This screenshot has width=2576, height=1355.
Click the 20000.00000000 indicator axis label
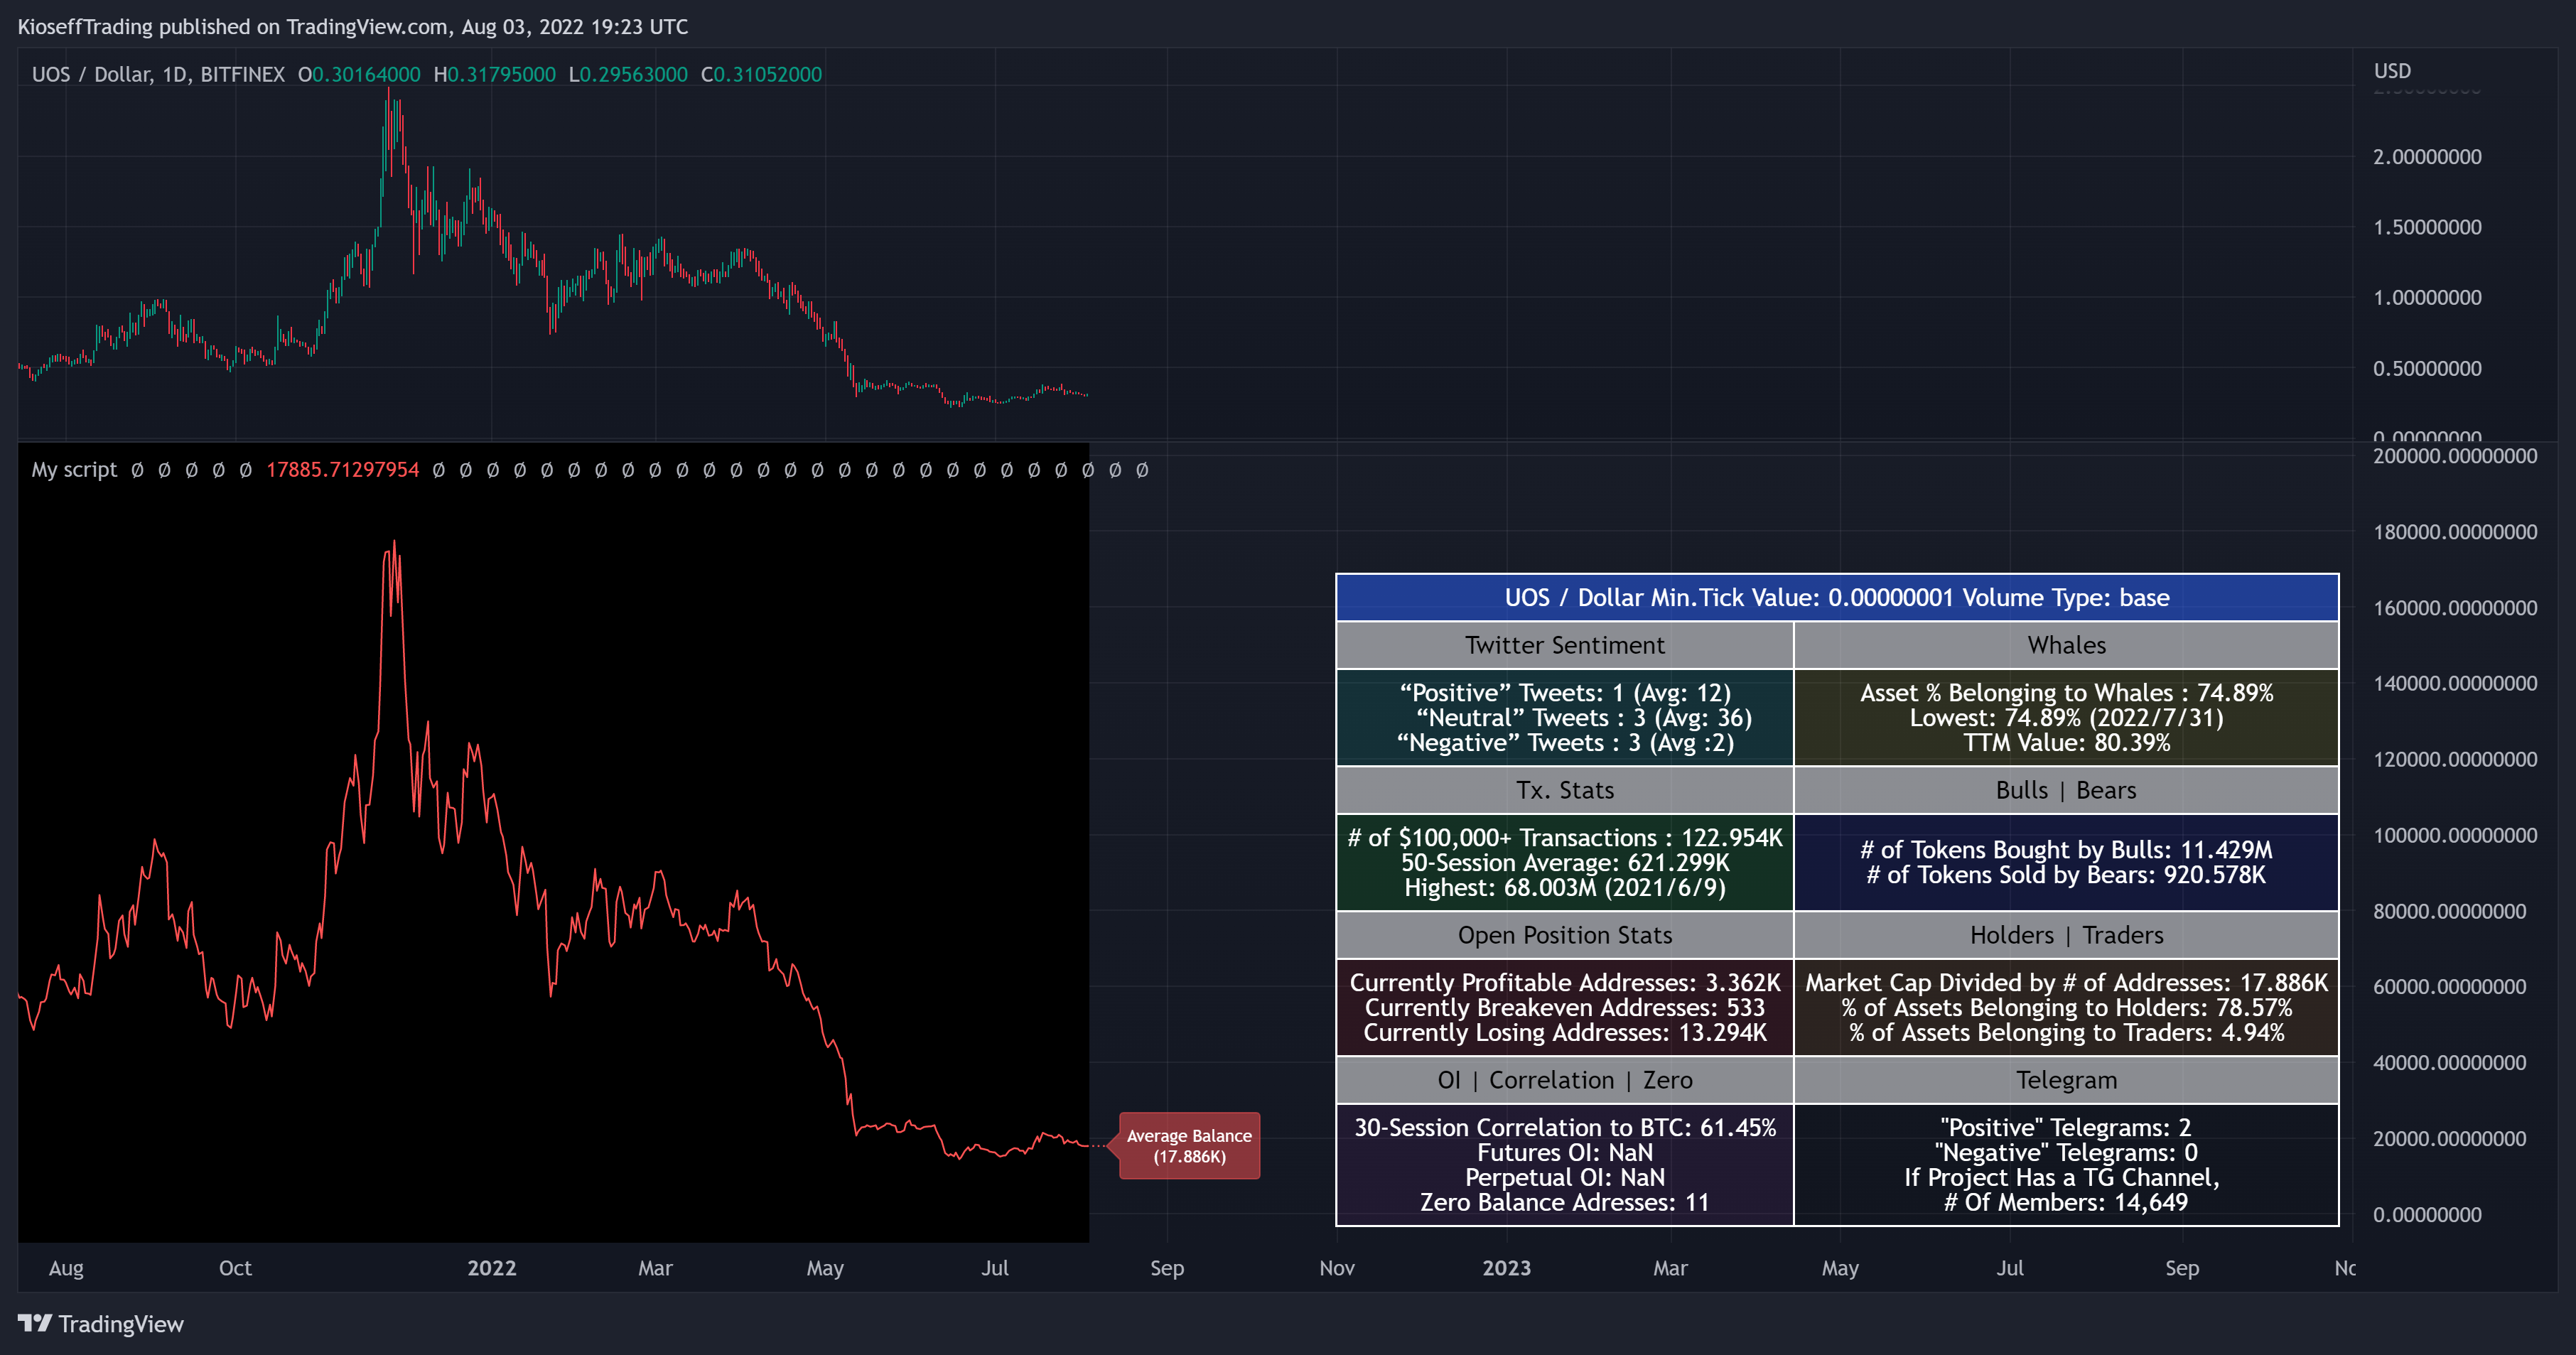coord(2449,1139)
